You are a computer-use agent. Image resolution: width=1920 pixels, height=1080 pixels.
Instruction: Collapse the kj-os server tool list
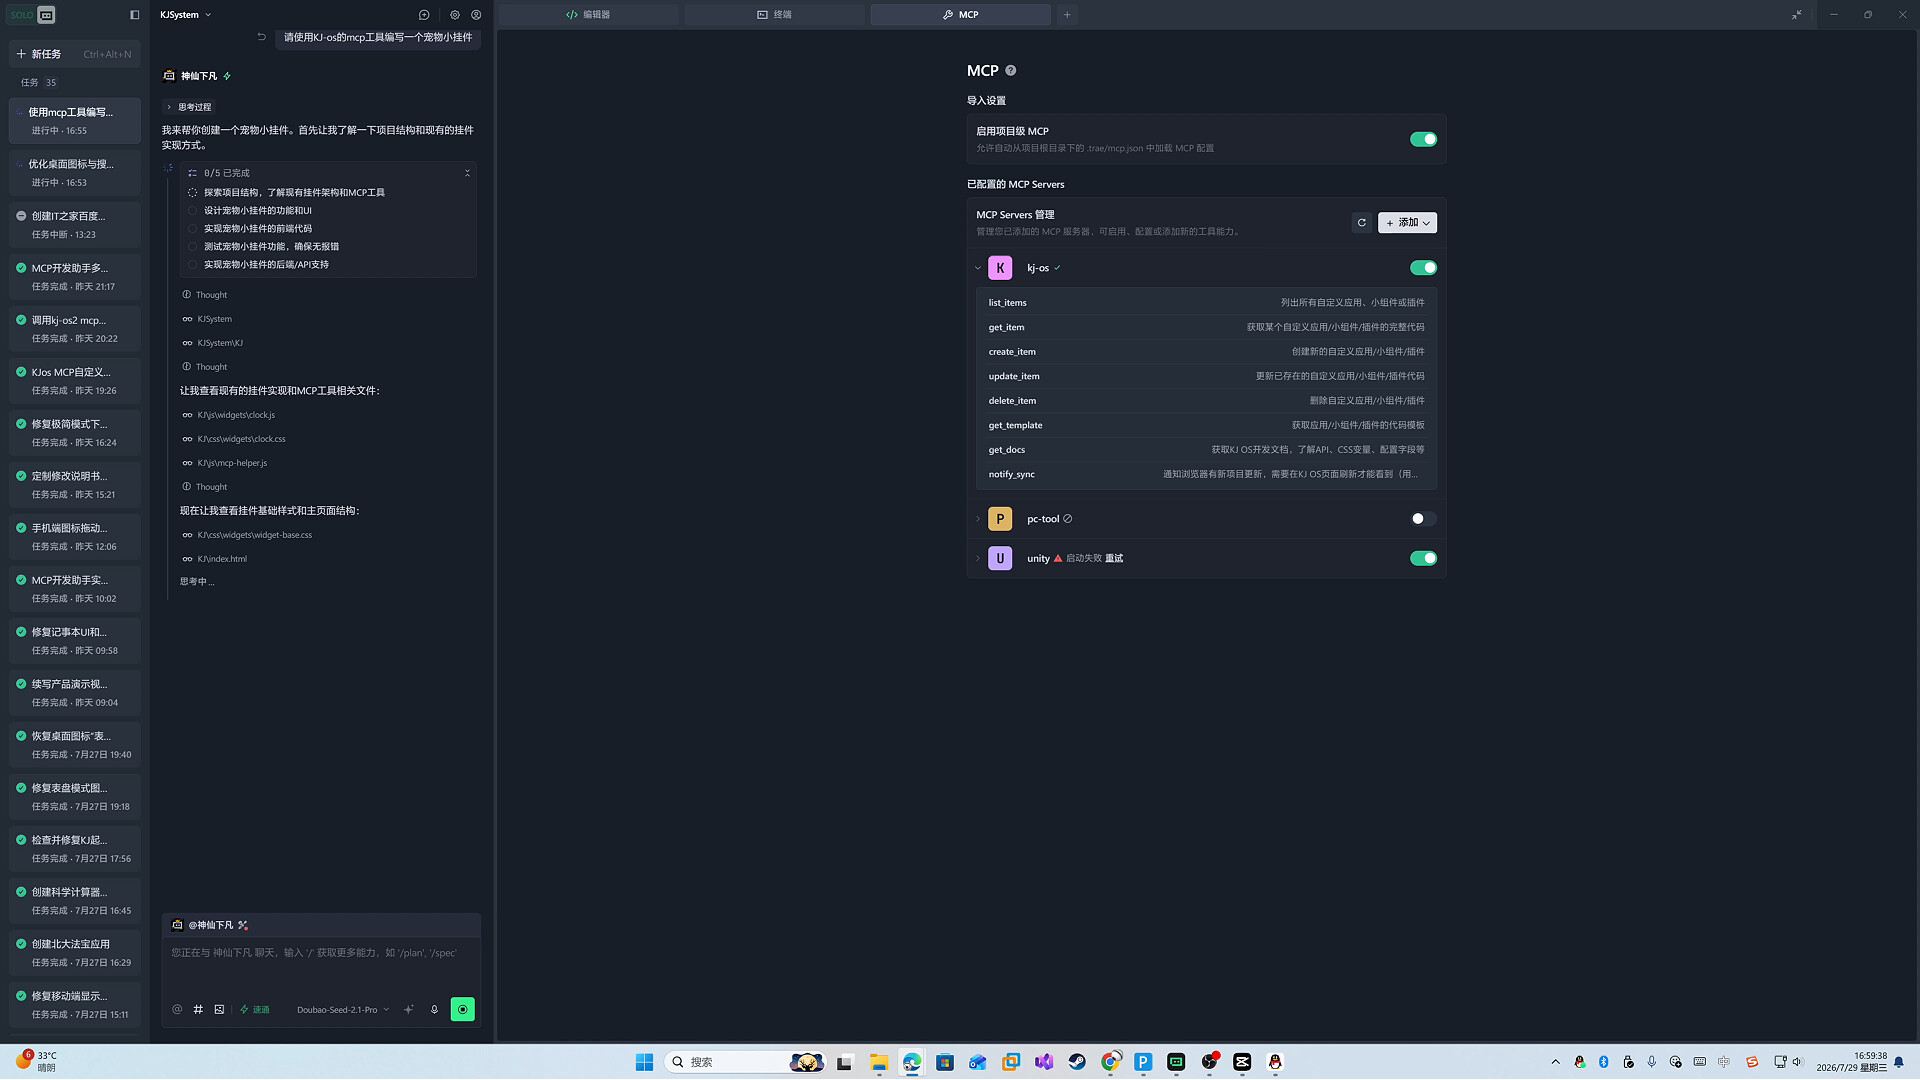click(x=978, y=268)
